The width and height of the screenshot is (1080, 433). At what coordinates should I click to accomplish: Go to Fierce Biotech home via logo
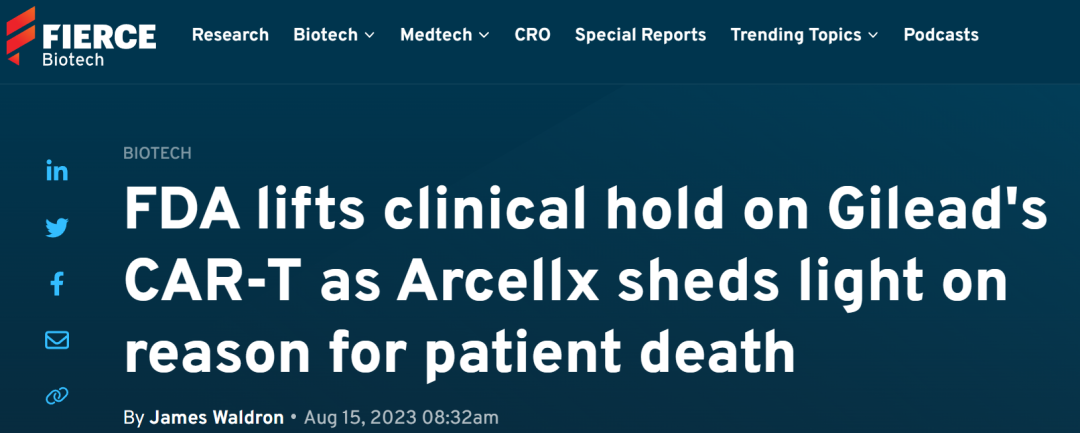point(81,36)
